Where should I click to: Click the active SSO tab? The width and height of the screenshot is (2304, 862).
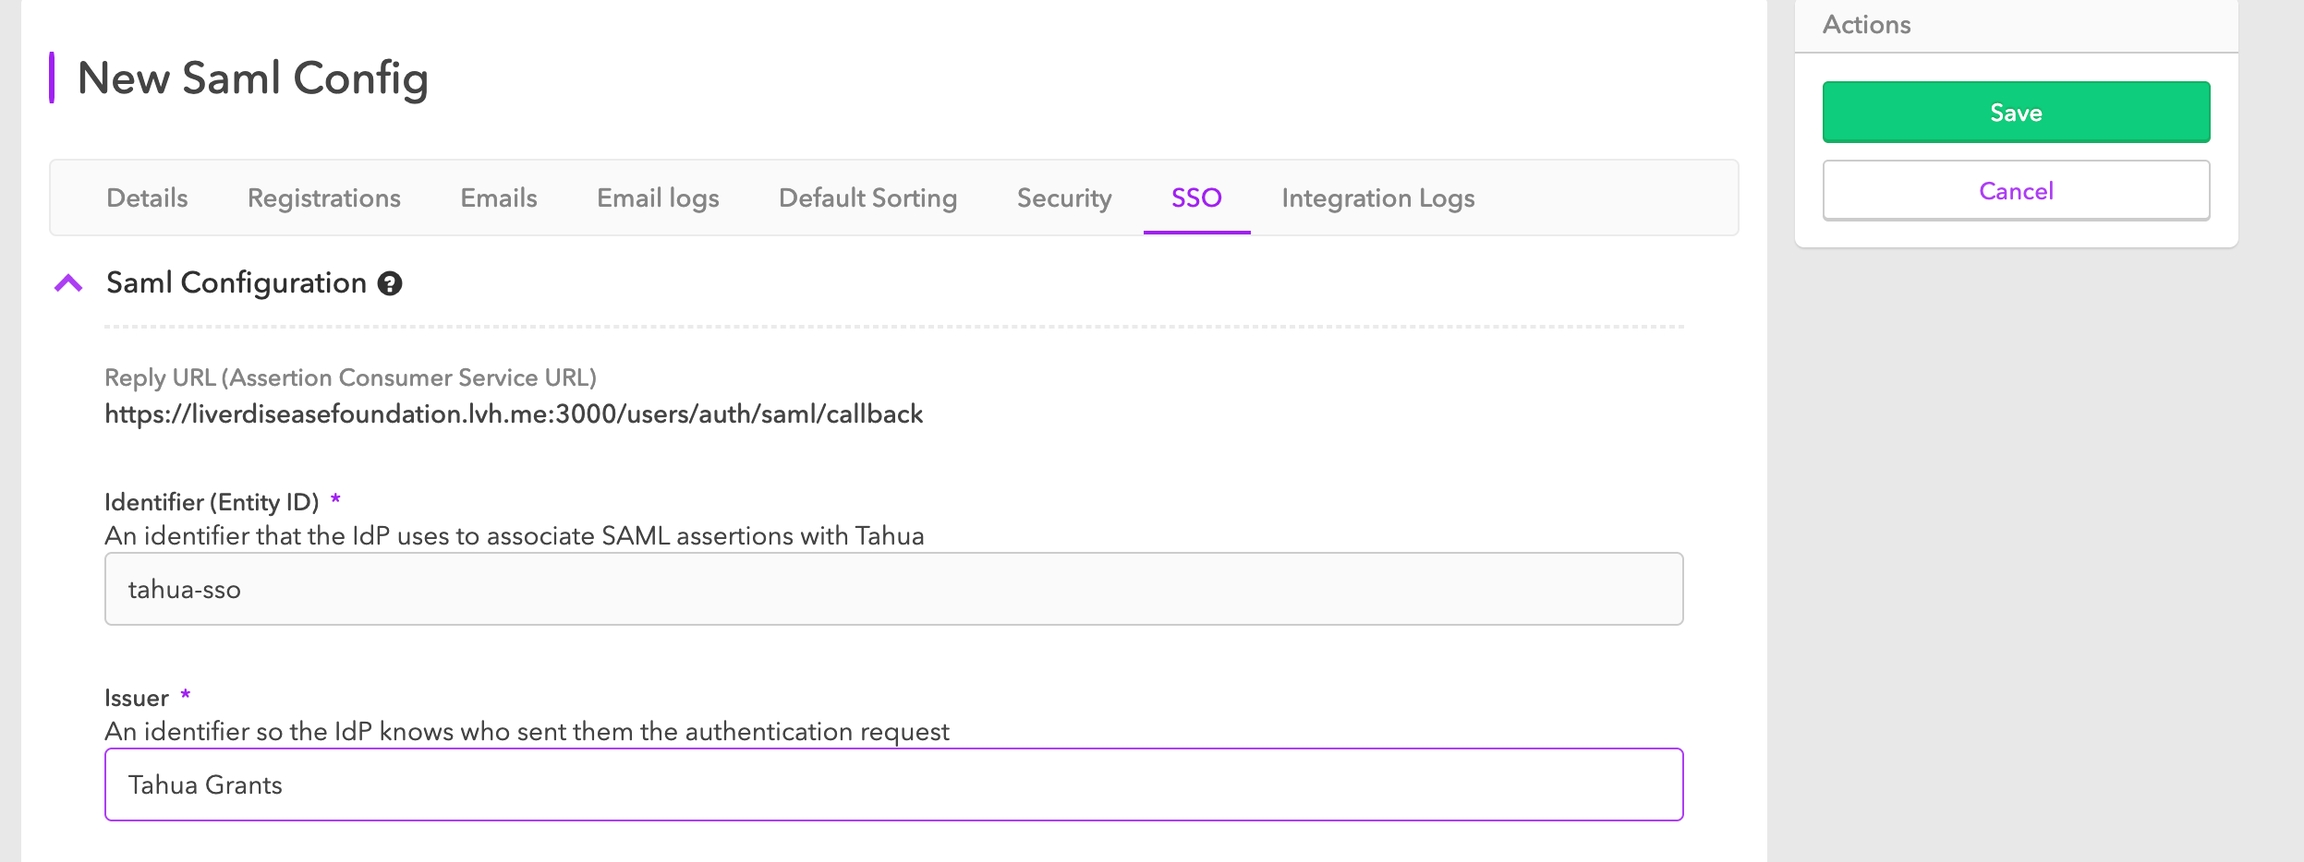(1196, 198)
